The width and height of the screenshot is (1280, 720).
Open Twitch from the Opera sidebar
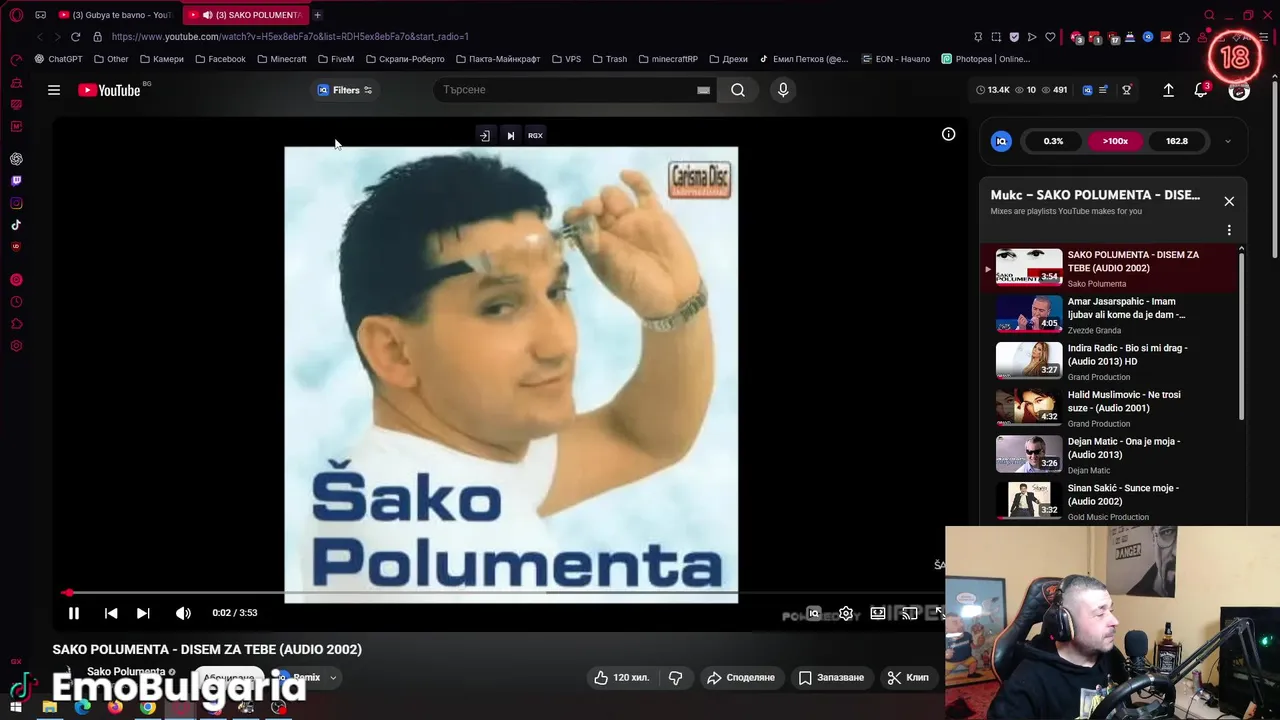[x=16, y=181]
